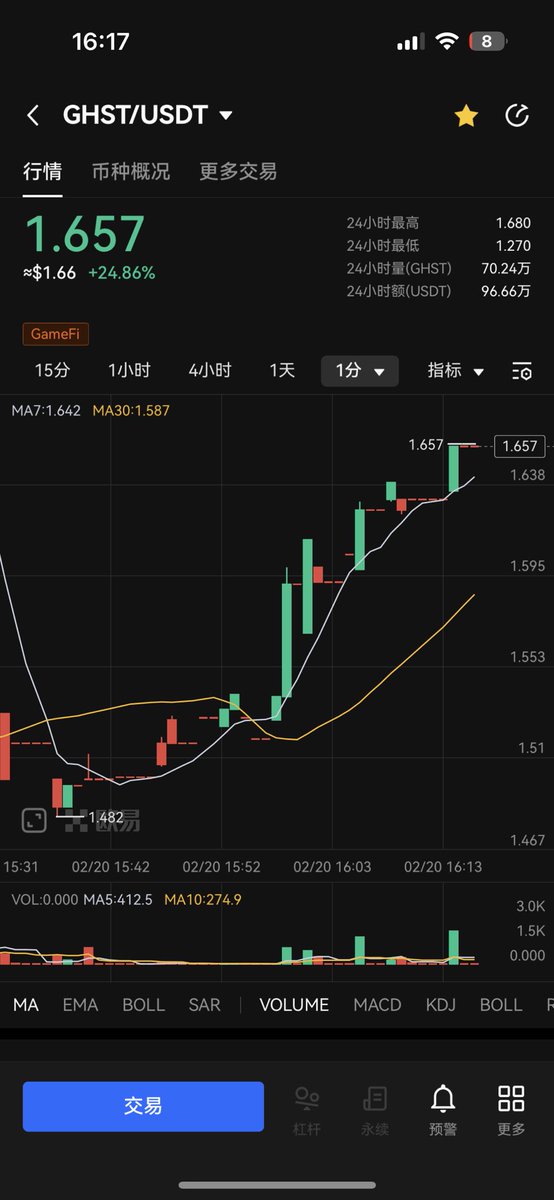This screenshot has width=554, height=1200.
Task: Select the MA main indicator
Action: click(26, 1005)
